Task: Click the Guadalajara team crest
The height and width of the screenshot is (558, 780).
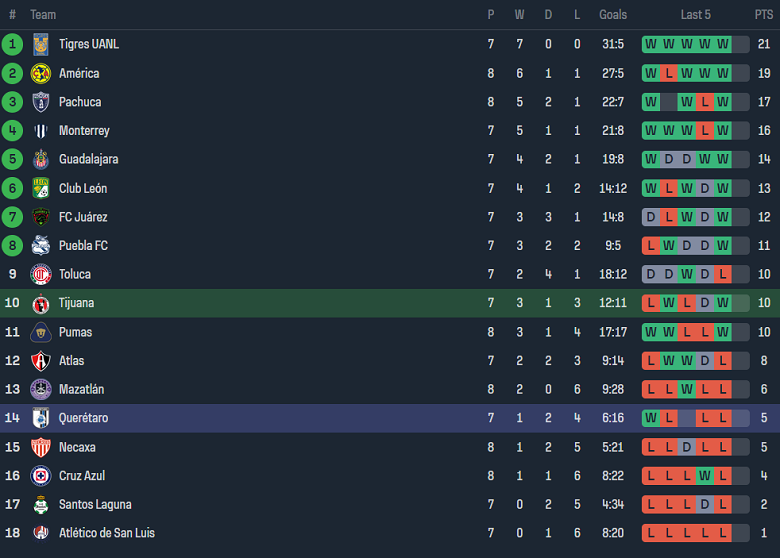Action: click(41, 160)
